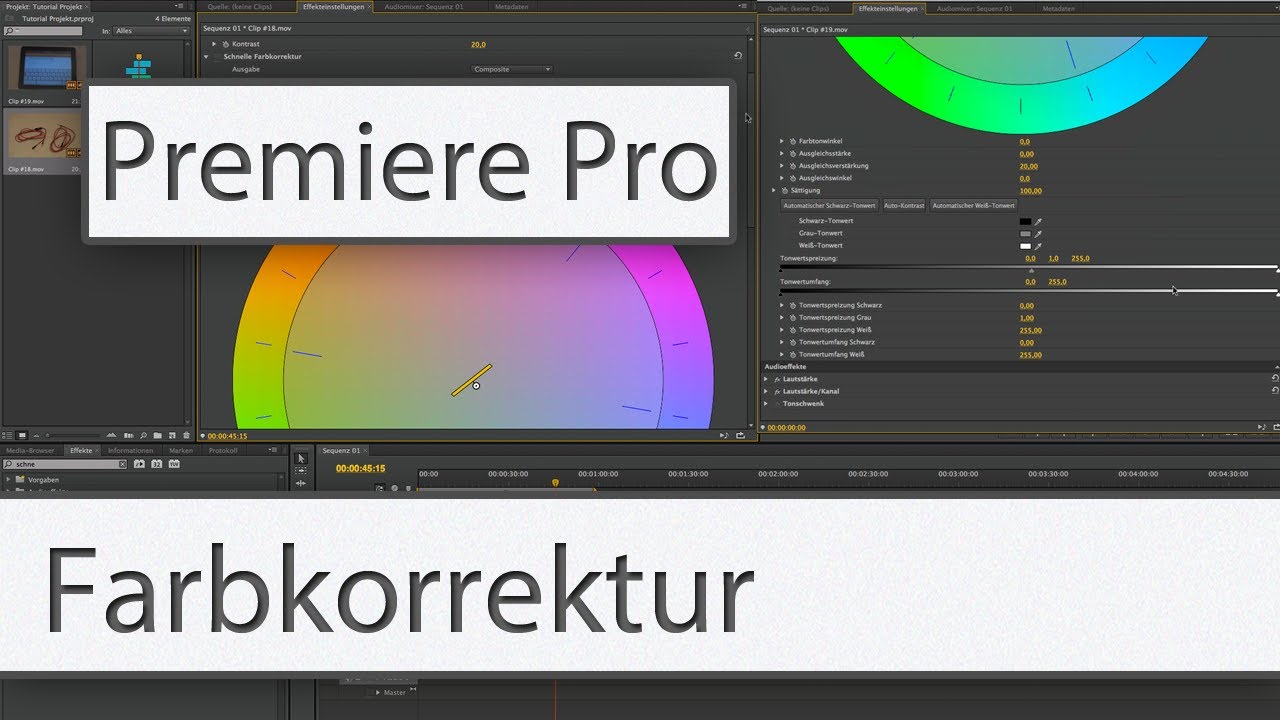1280x720 pixels.
Task: Toggle animation stopwatch for Farbtonwinkel
Action: [793, 142]
